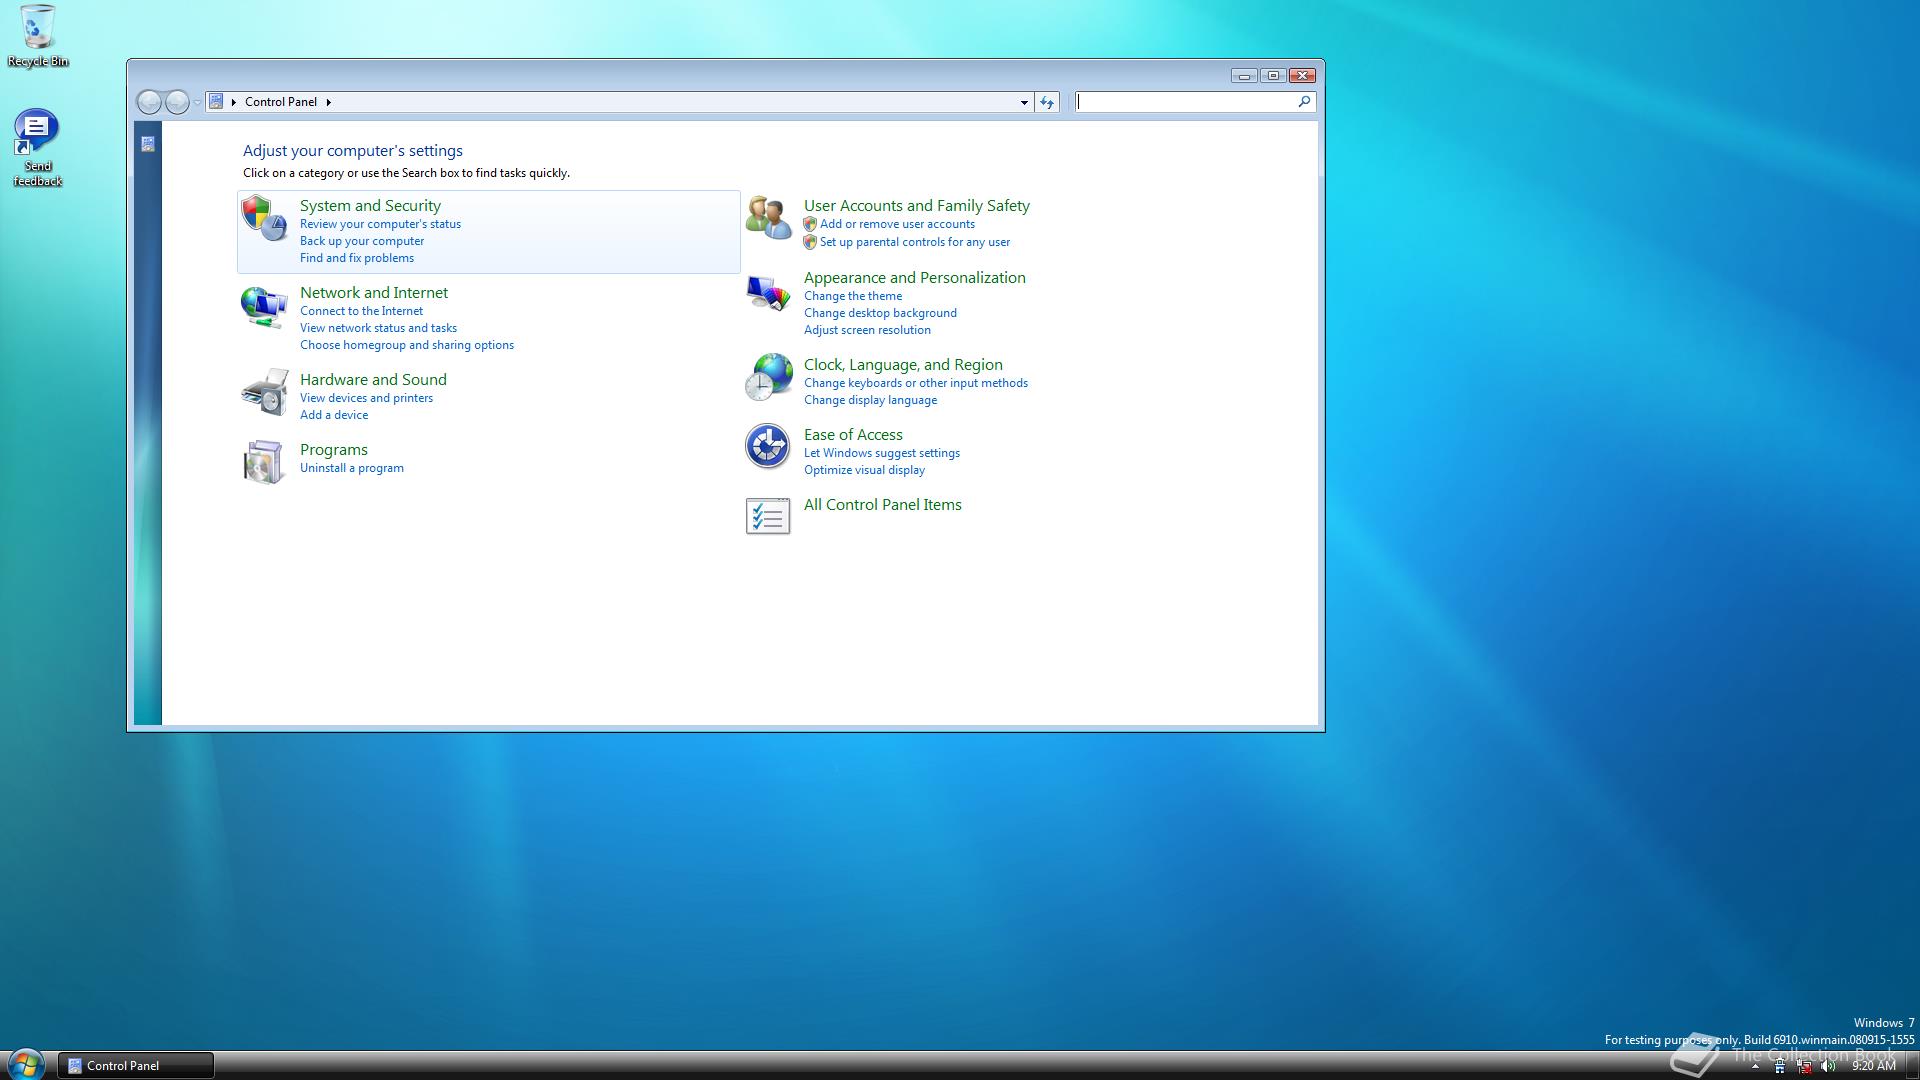
Task: Click Back up your computer
Action: 362,241
